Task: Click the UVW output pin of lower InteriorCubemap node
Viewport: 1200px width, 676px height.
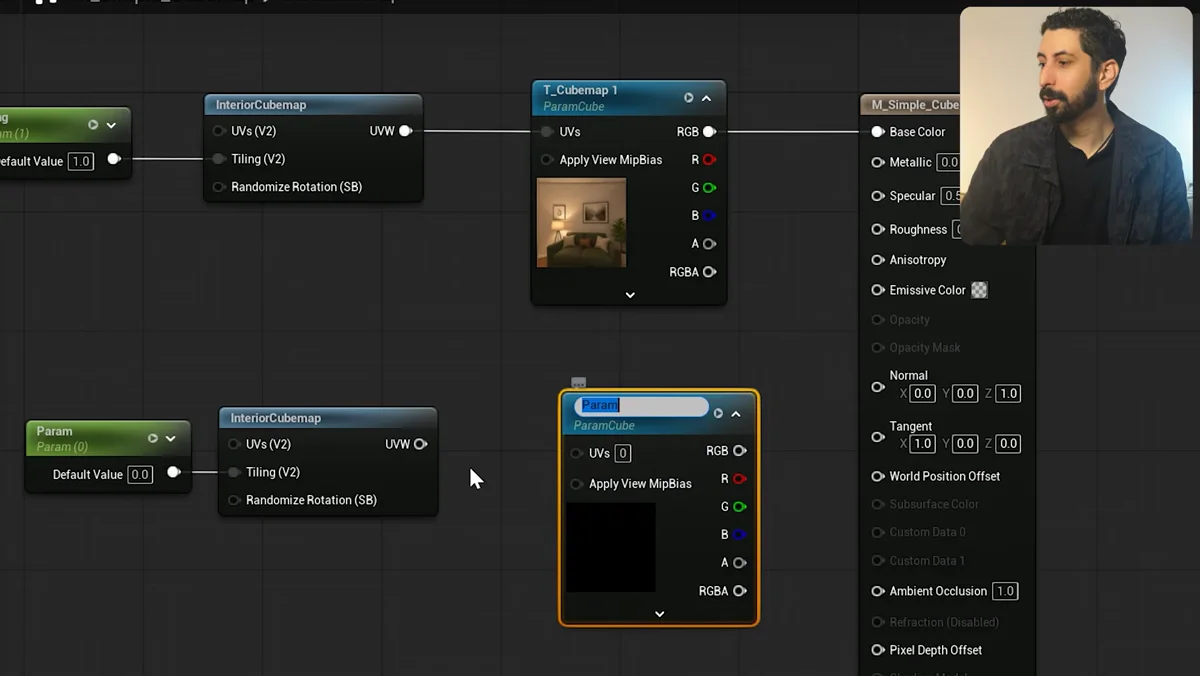Action: pos(420,444)
